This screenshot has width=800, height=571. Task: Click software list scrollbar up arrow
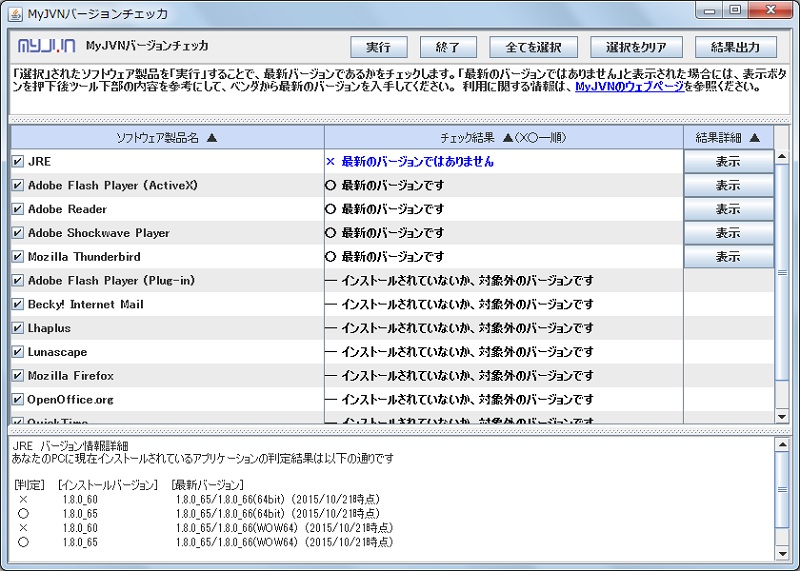782,157
